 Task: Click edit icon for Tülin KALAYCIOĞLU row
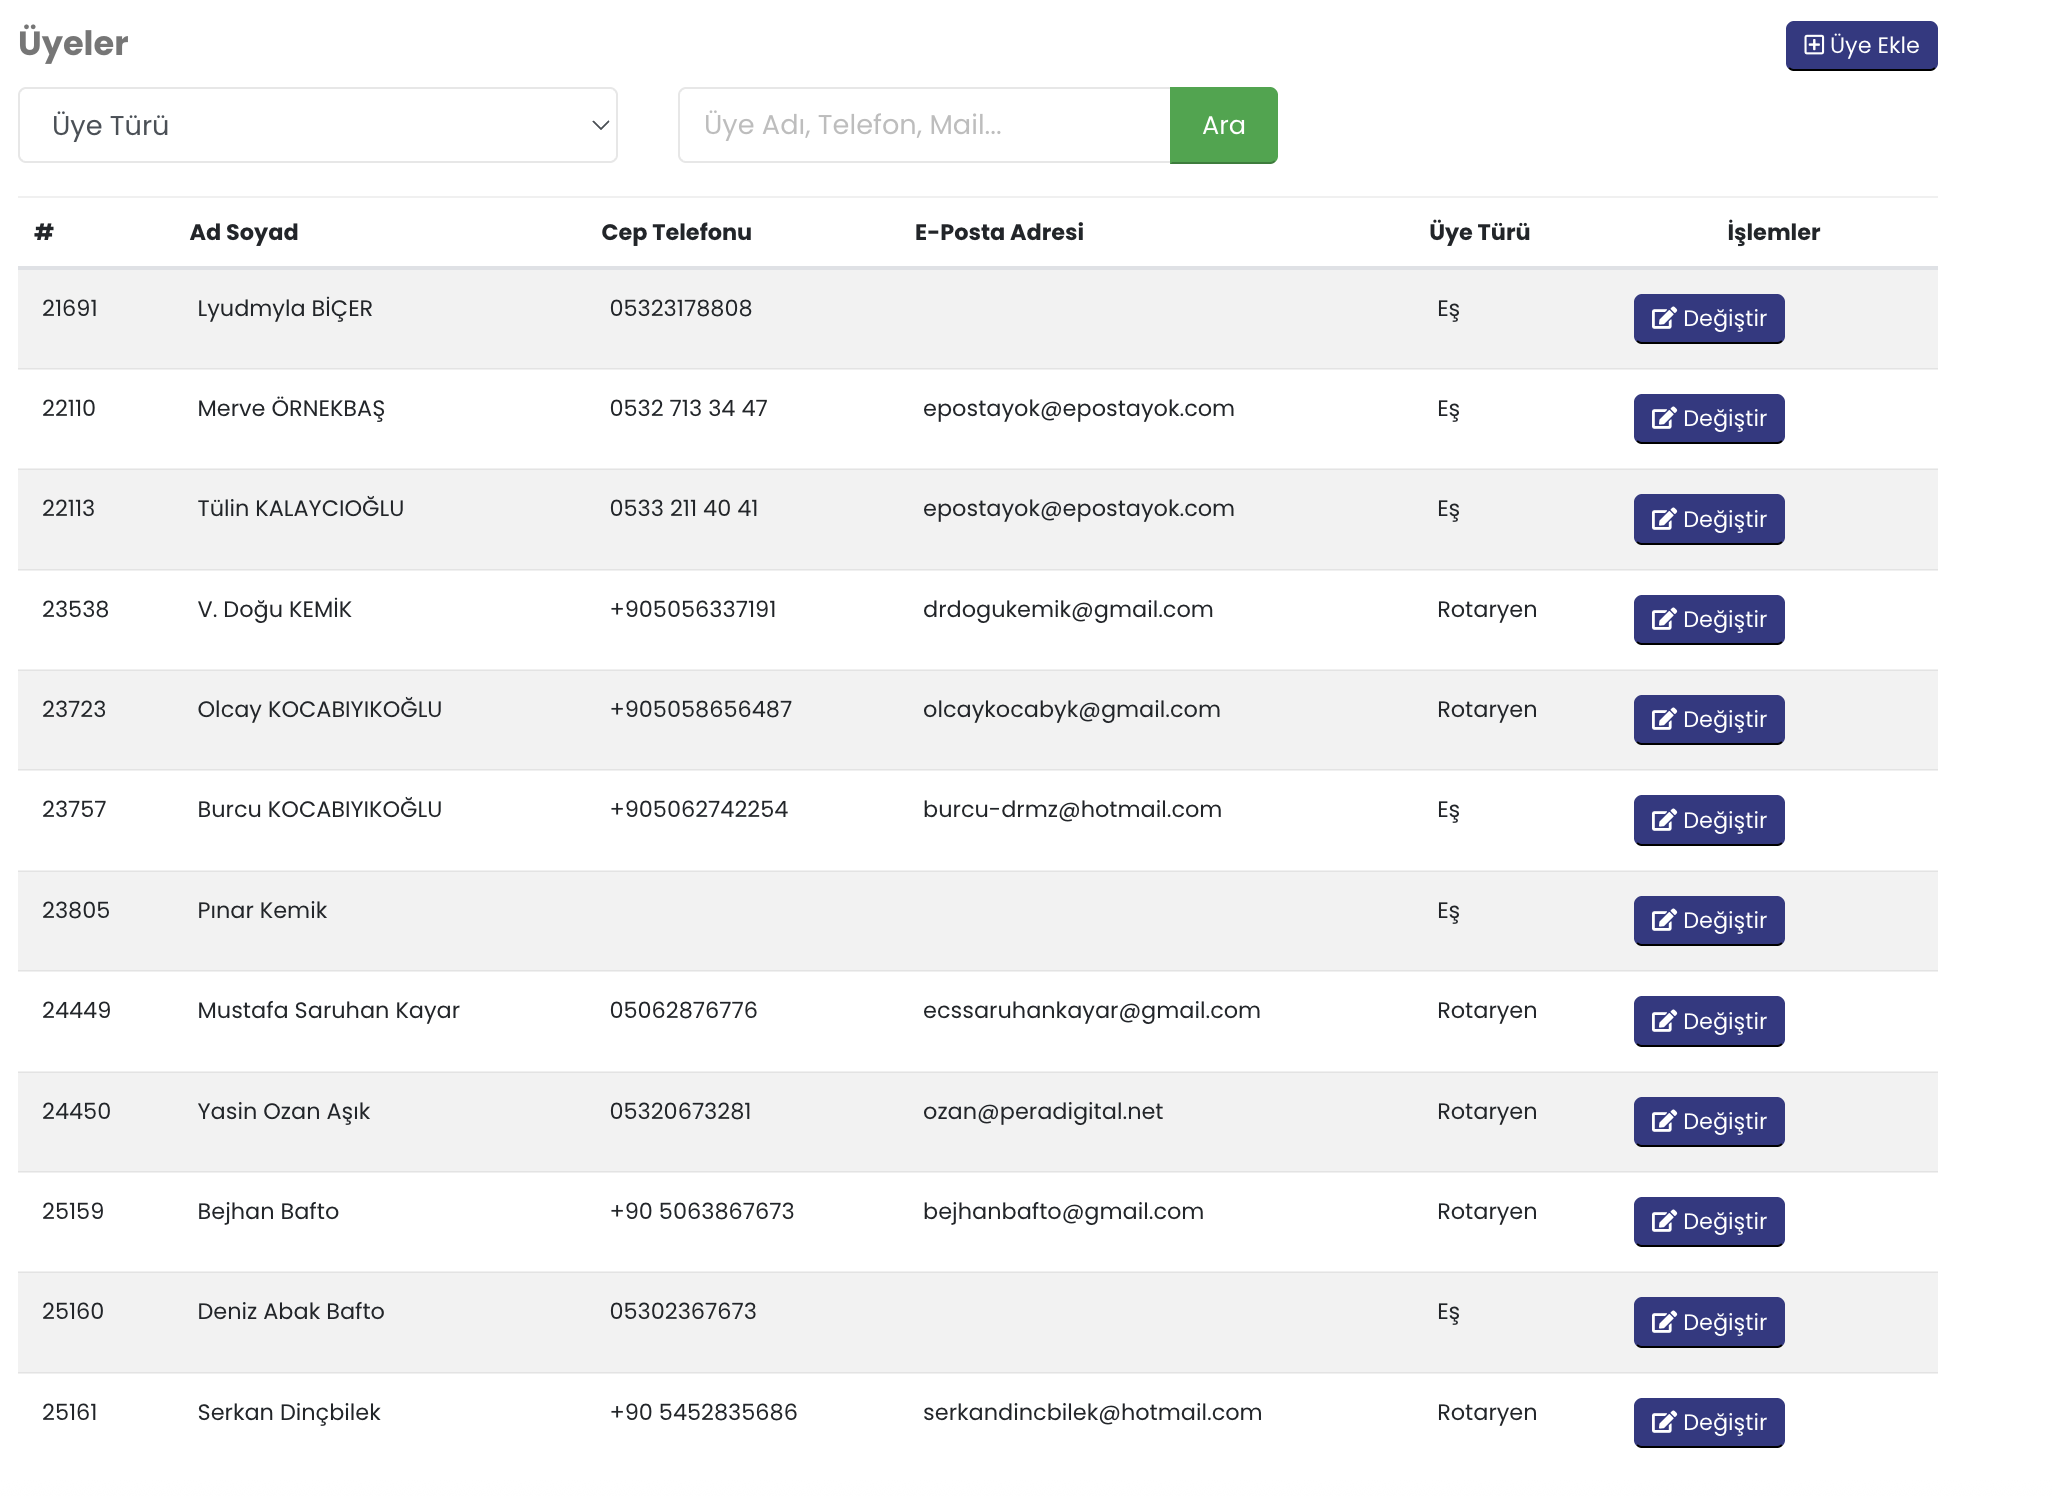1663,519
